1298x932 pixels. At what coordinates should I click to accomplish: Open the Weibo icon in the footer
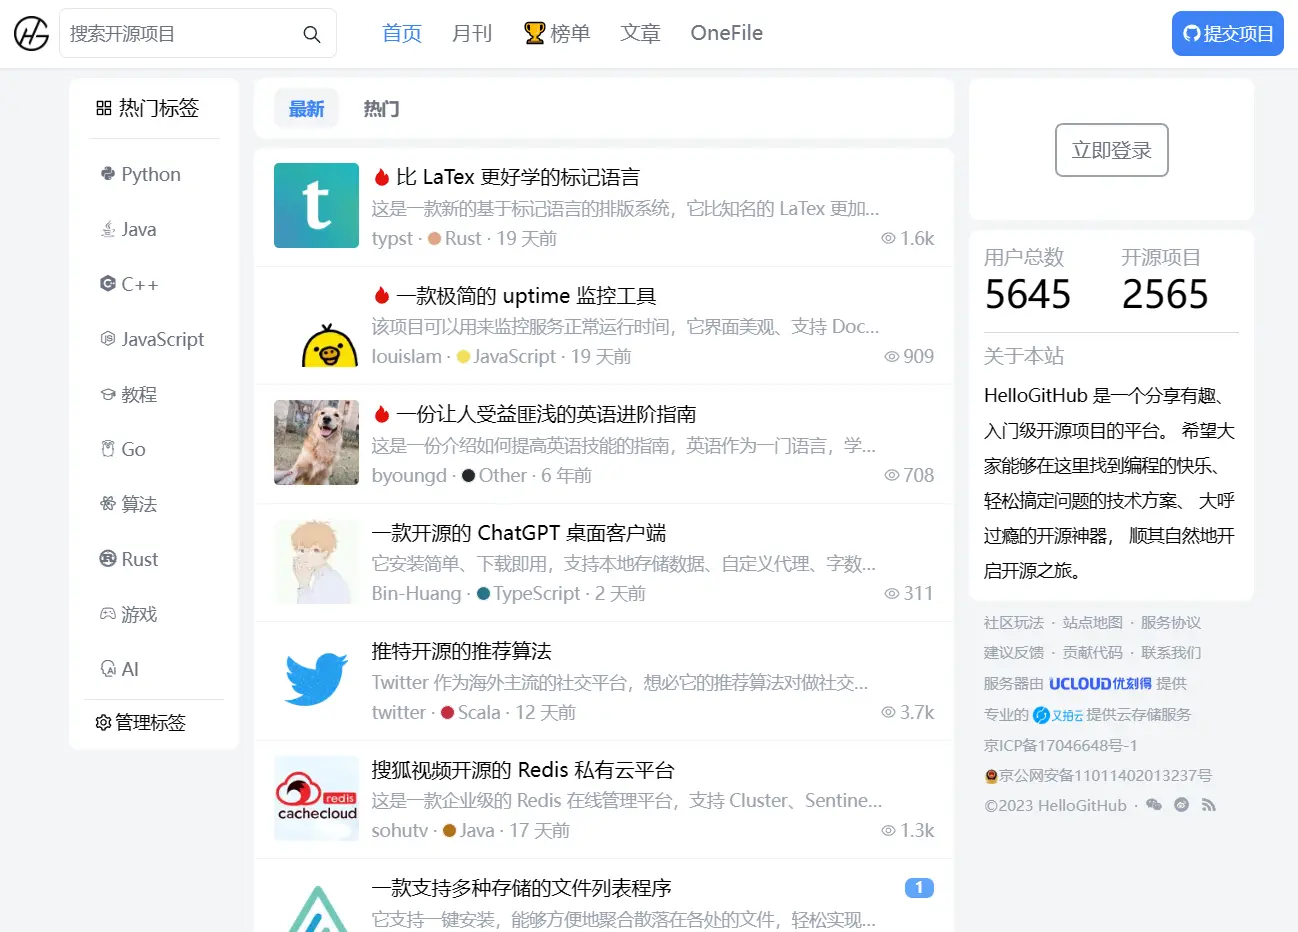click(1181, 805)
